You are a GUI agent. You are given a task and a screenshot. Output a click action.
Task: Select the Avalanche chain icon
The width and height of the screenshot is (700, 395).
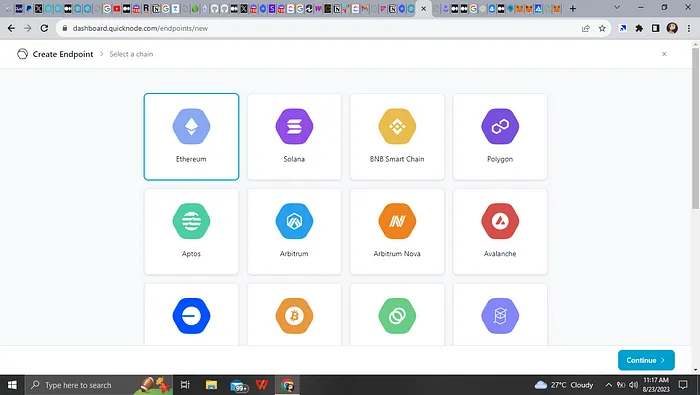tap(500, 221)
